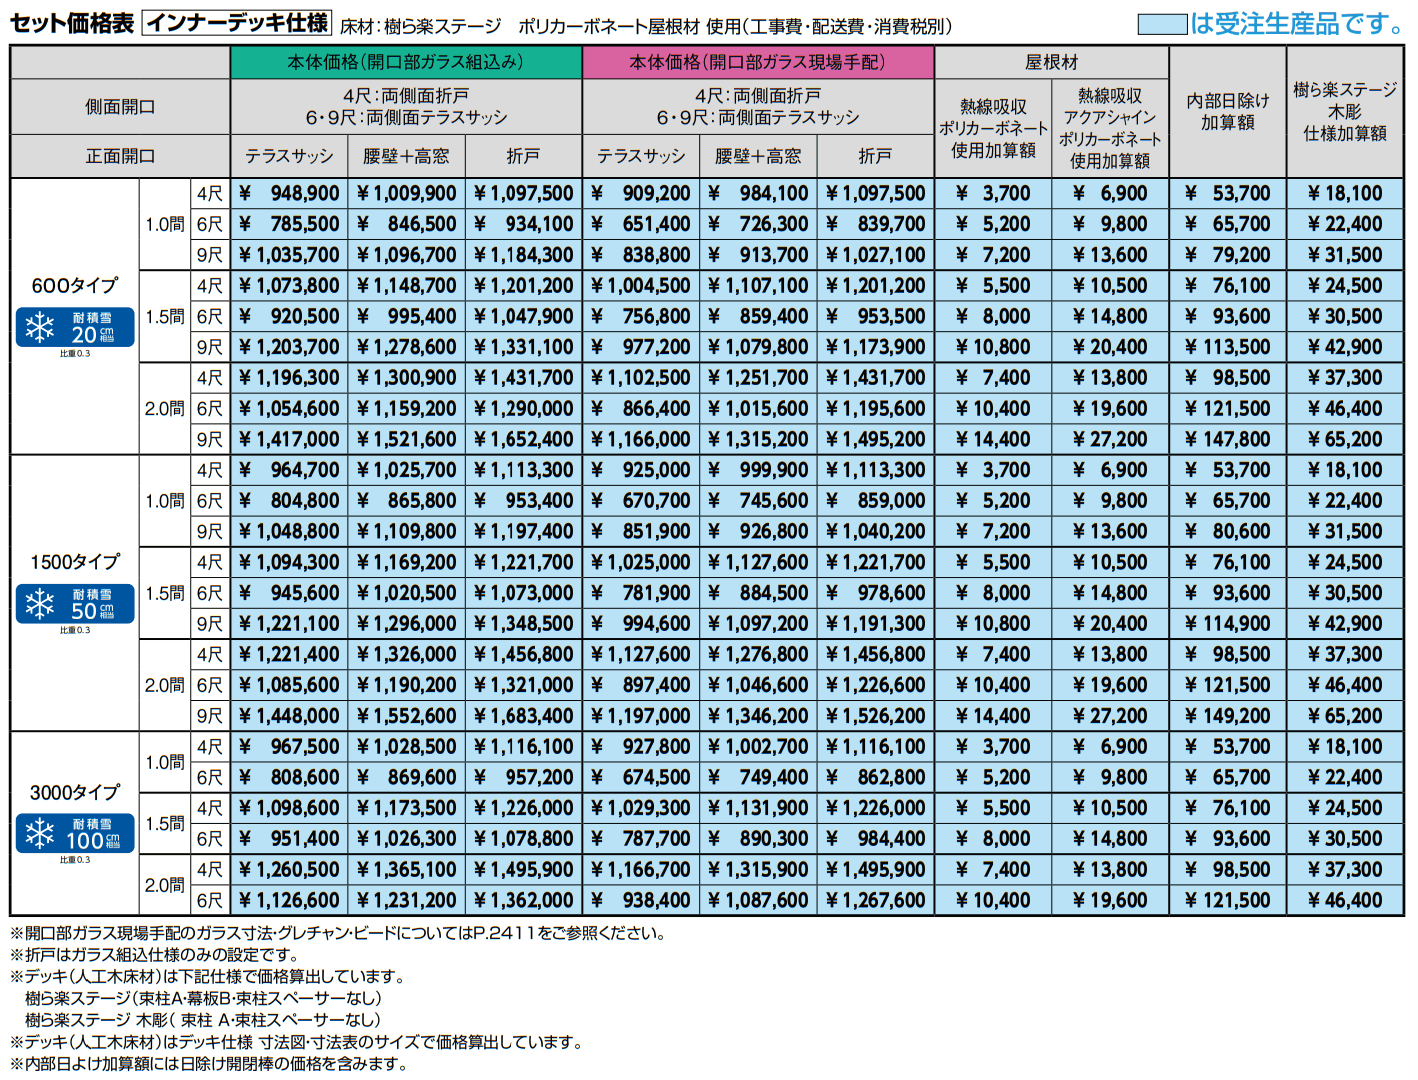Select the ¥1,362,000 price cell
Viewport: 1418px width, 1080px height.
click(524, 900)
